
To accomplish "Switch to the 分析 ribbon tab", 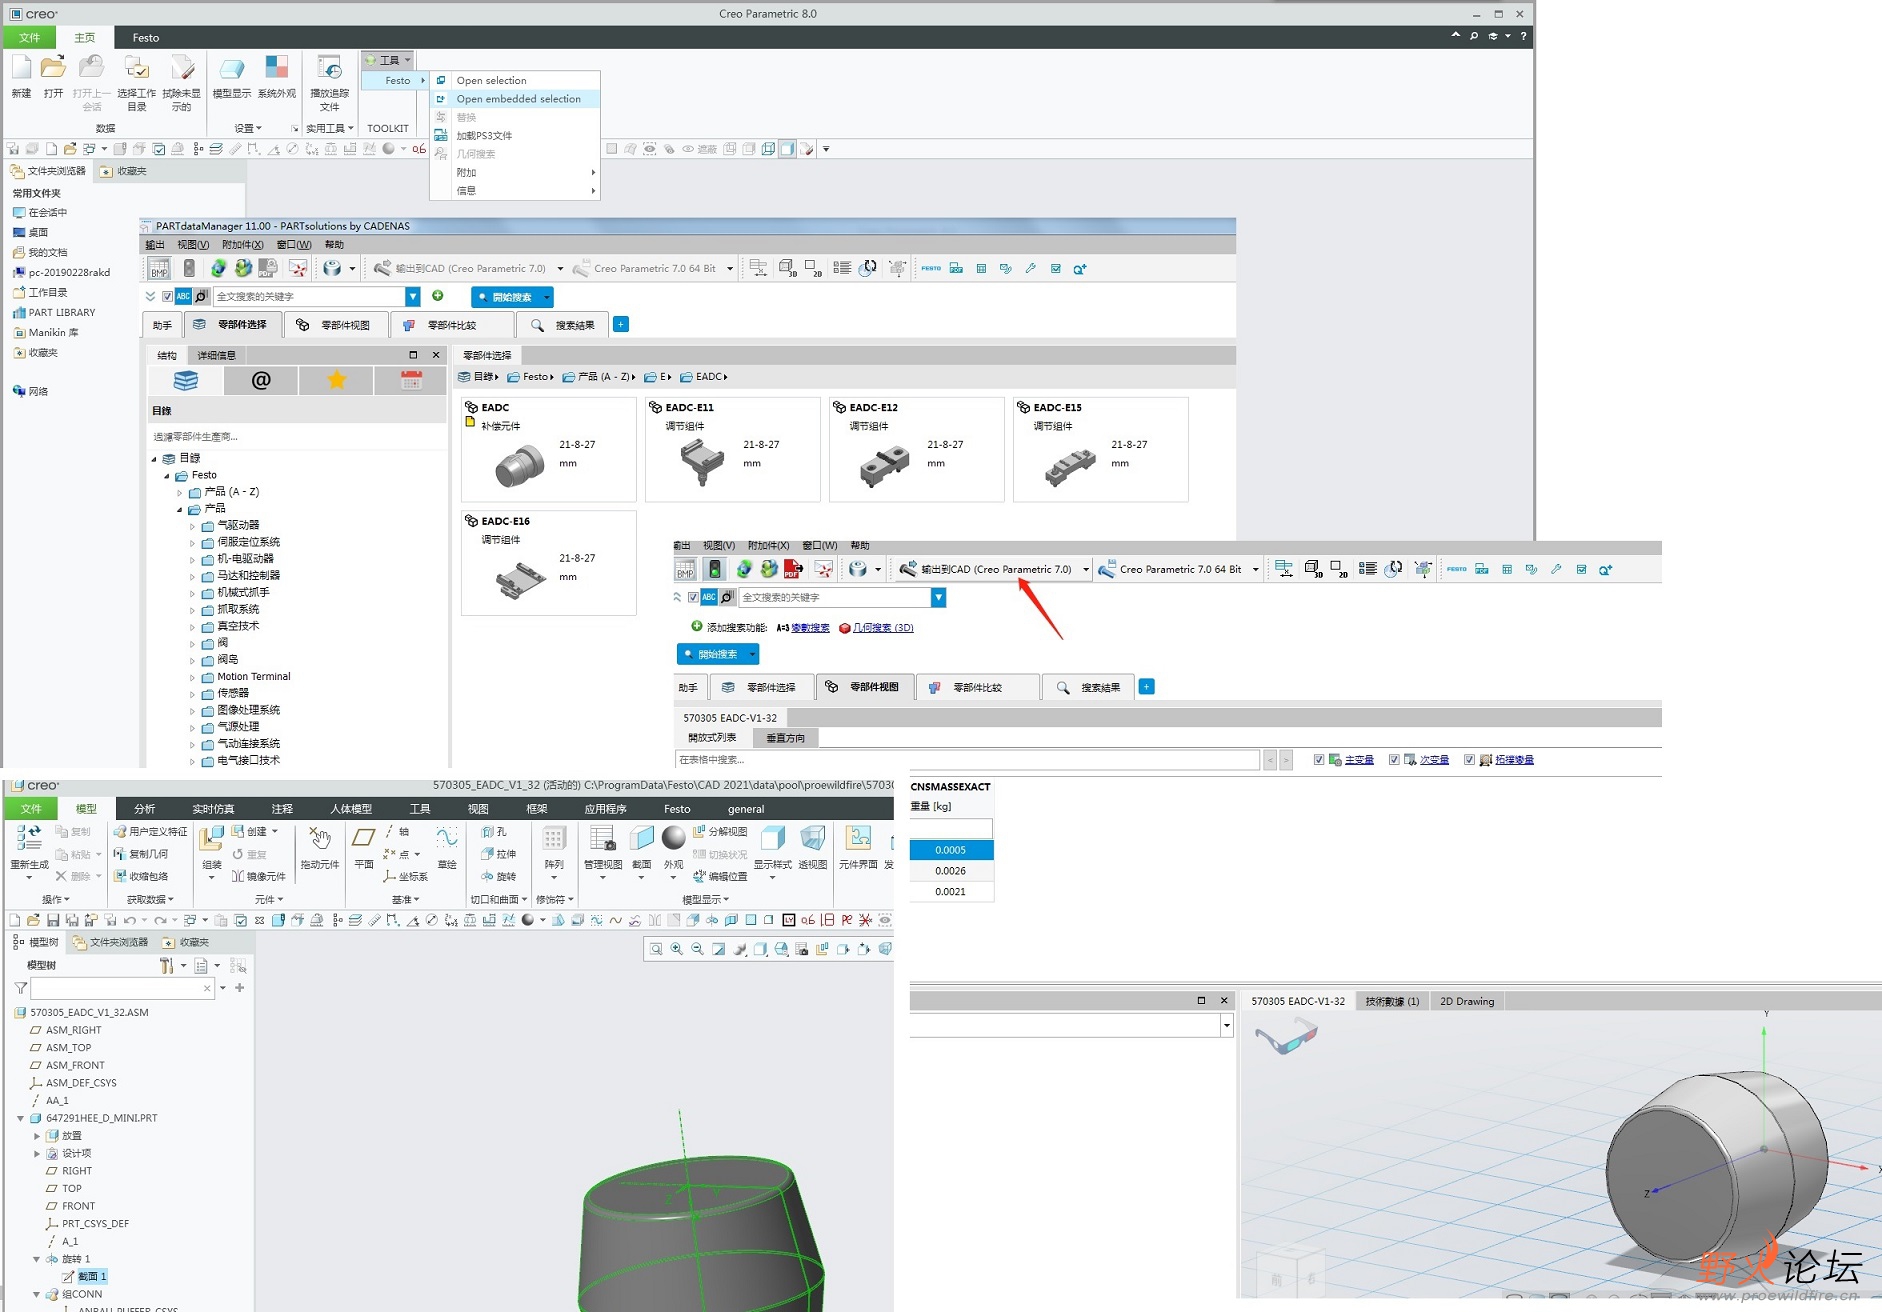I will pos(145,809).
